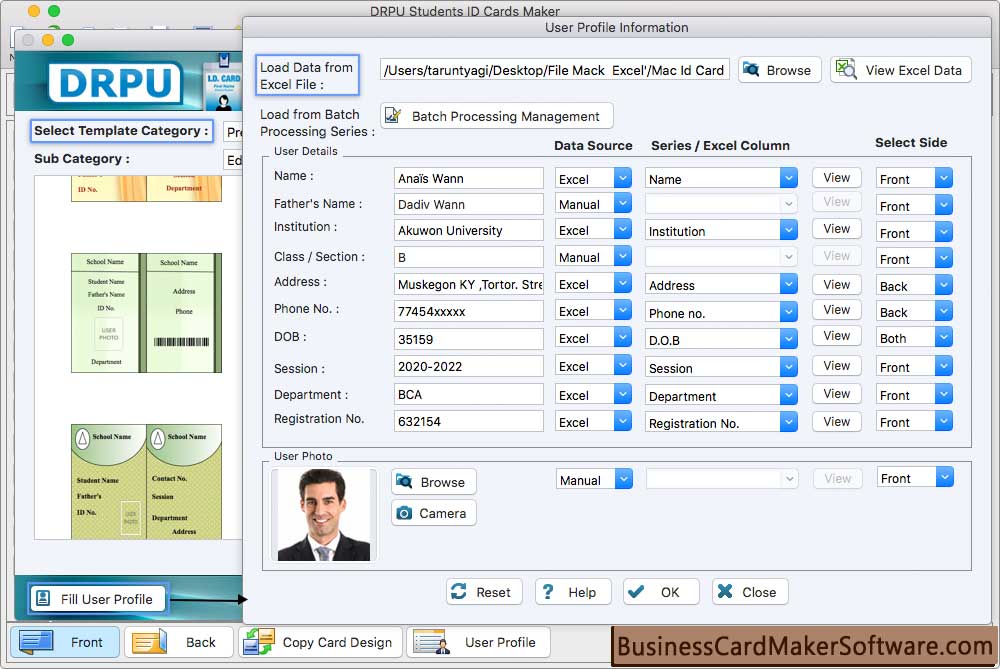1000x669 pixels.
Task: Open the User Photo Data Source dropdown showing Manual
Action: [624, 480]
